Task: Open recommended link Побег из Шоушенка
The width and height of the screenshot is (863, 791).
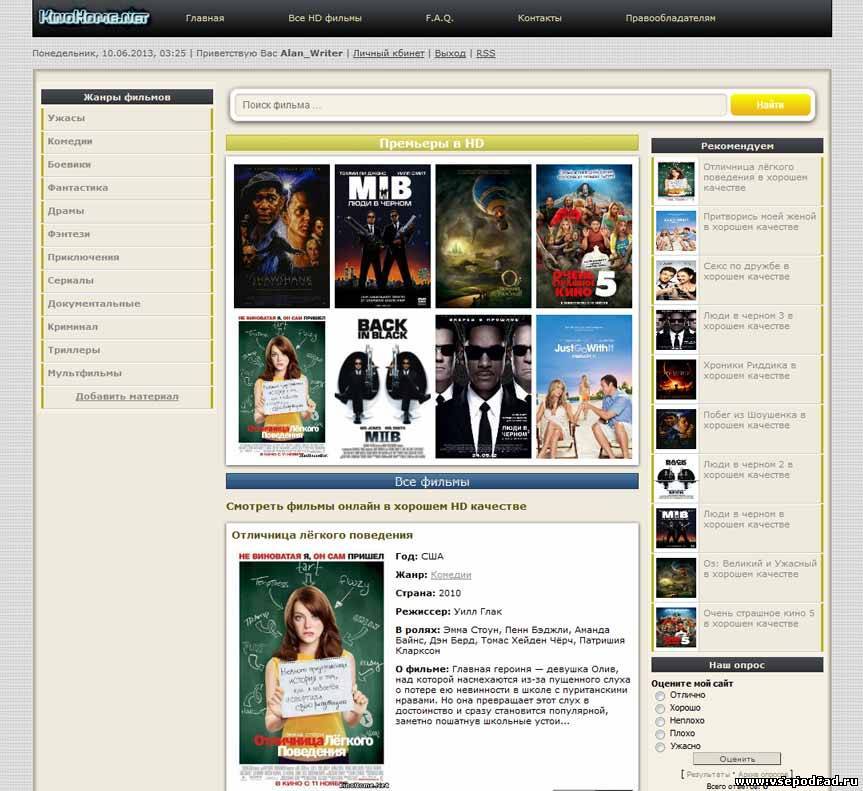Action: (x=754, y=420)
